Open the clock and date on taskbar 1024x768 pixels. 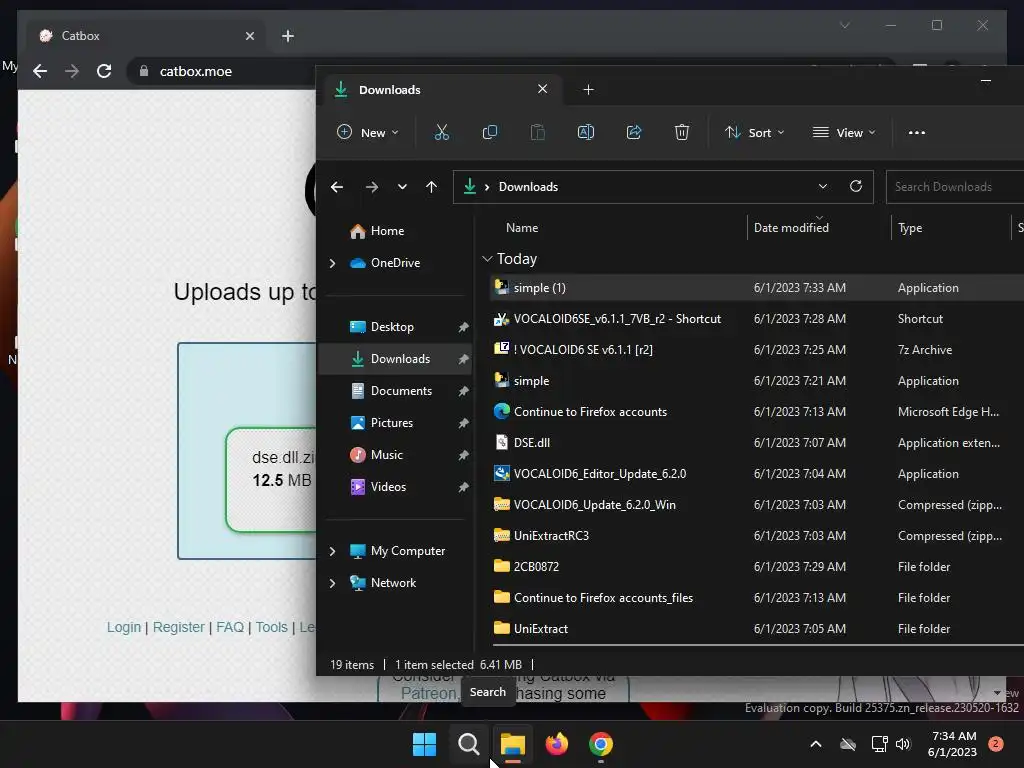point(952,744)
